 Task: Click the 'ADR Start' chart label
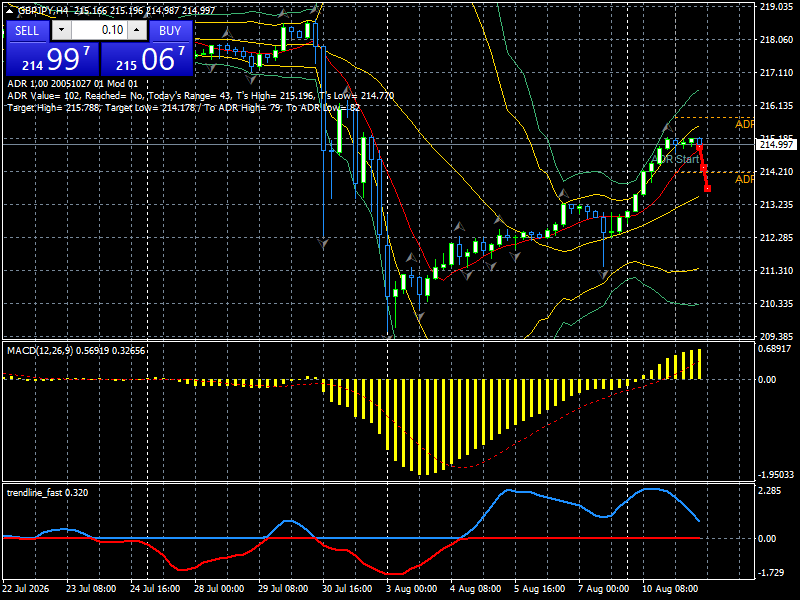676,159
